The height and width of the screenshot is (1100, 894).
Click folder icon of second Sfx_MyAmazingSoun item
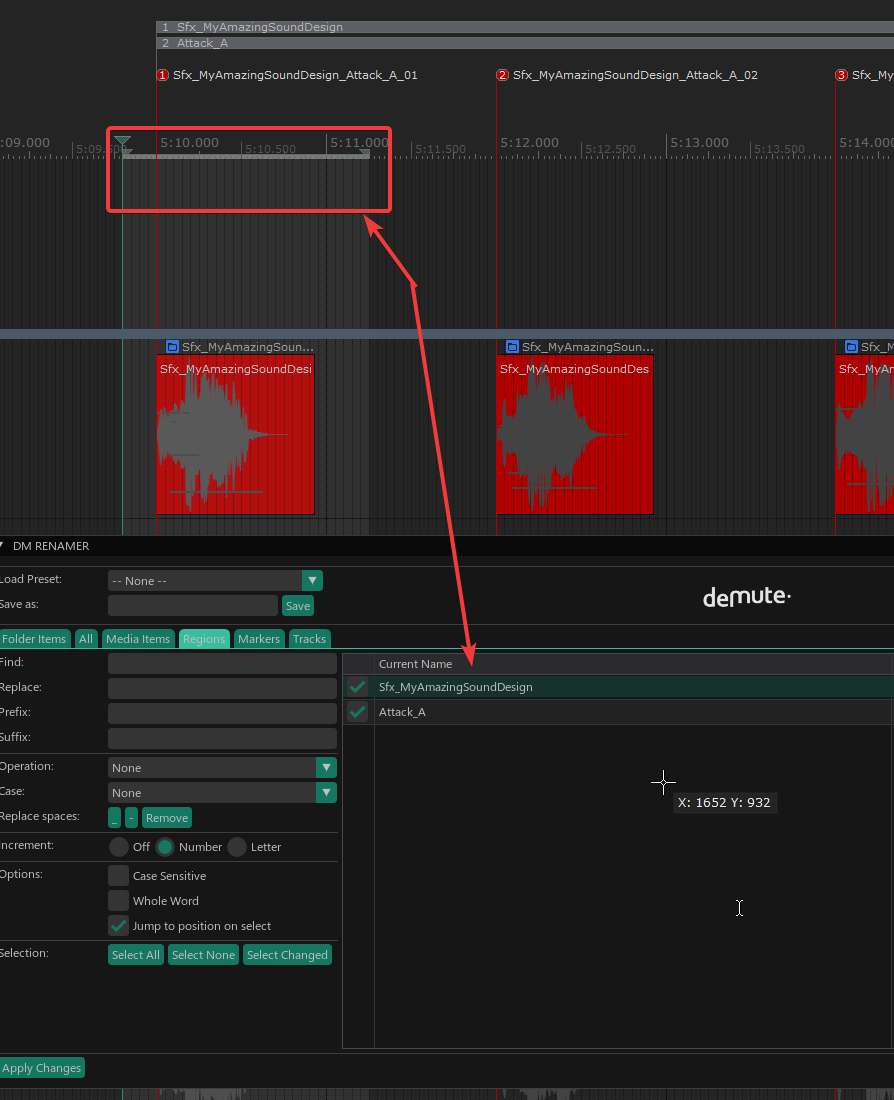512,347
